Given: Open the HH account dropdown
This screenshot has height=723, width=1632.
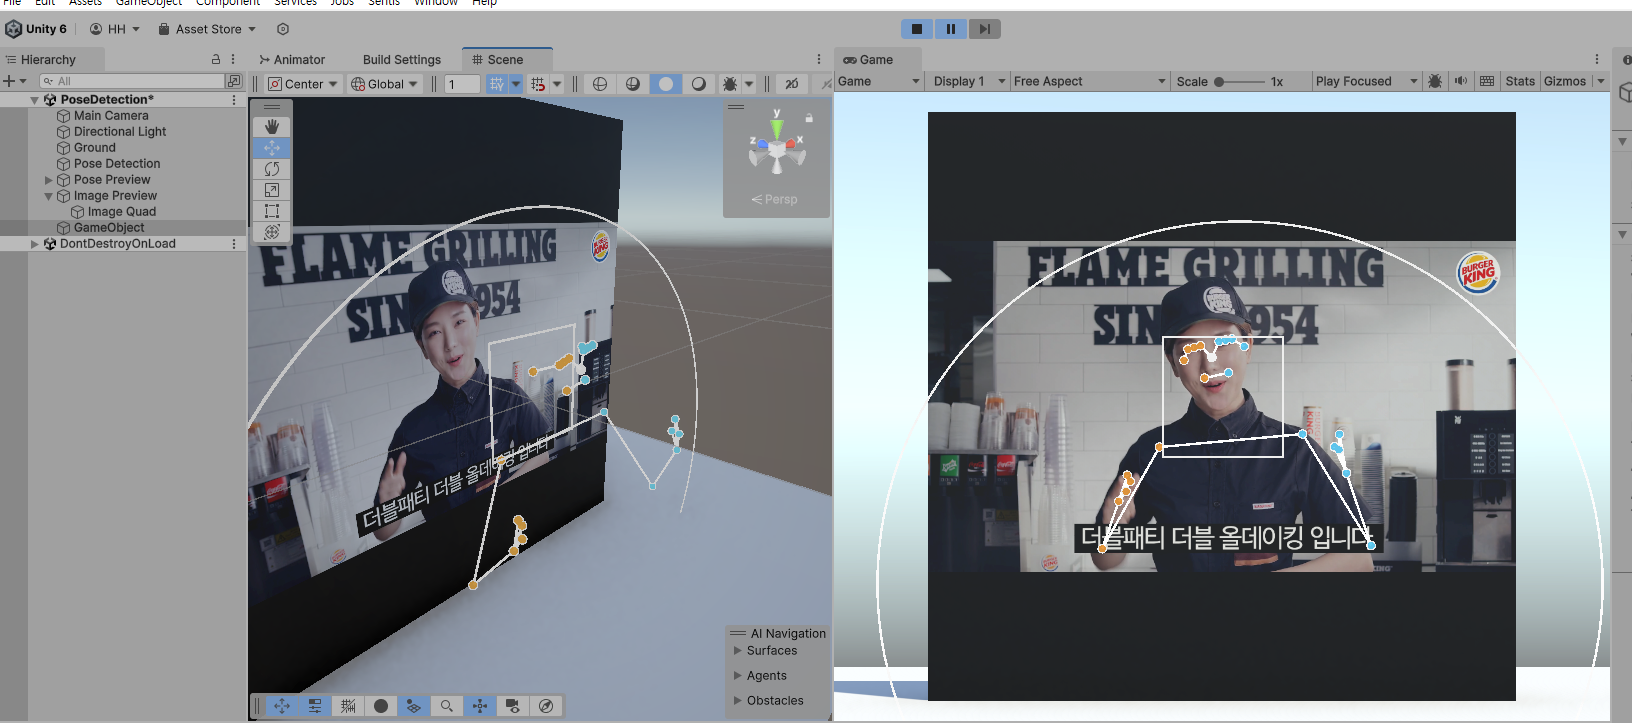Looking at the screenshot, I should [x=115, y=29].
